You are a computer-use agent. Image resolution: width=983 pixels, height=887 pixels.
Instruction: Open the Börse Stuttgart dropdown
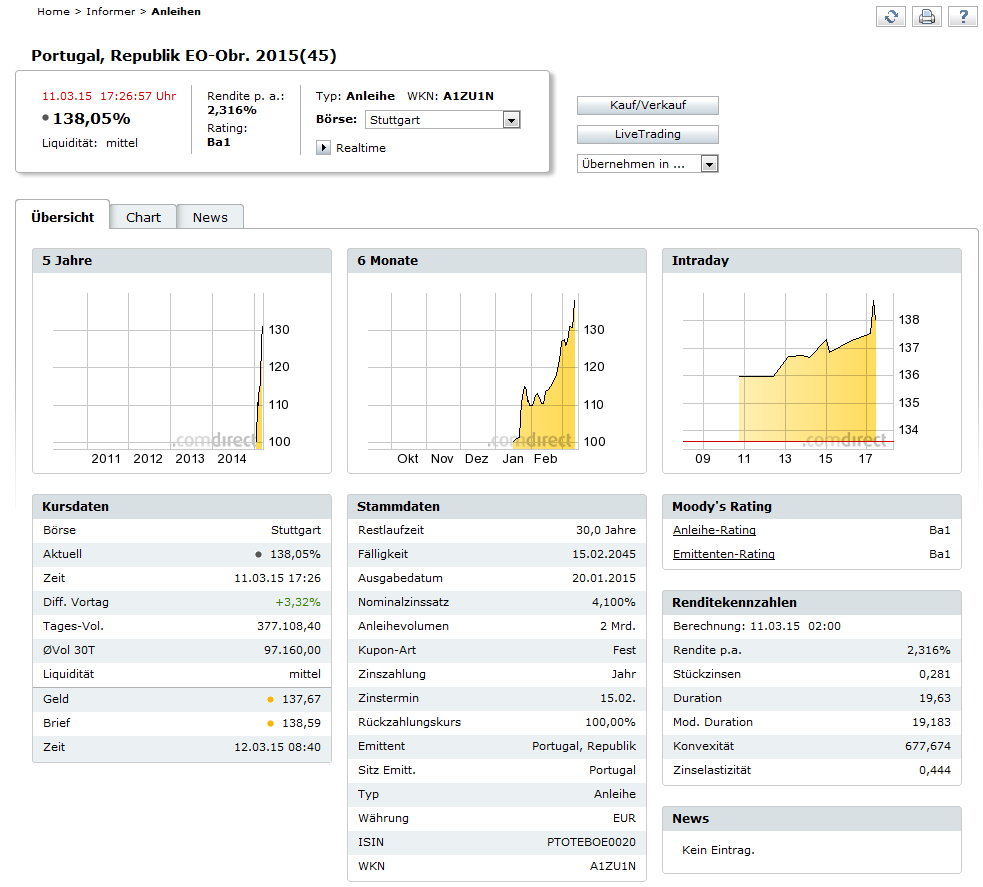(443, 120)
